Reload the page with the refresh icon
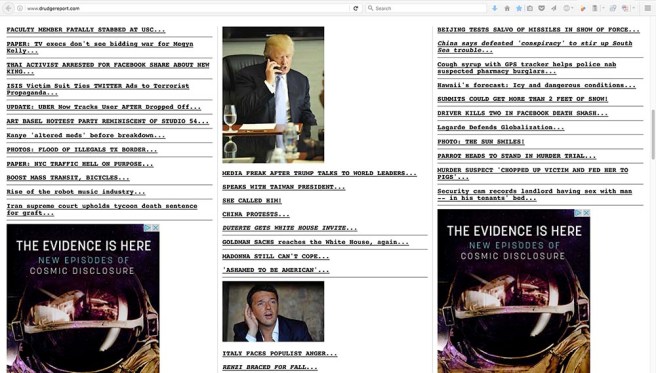Image resolution: width=656 pixels, height=373 pixels. [356, 8]
